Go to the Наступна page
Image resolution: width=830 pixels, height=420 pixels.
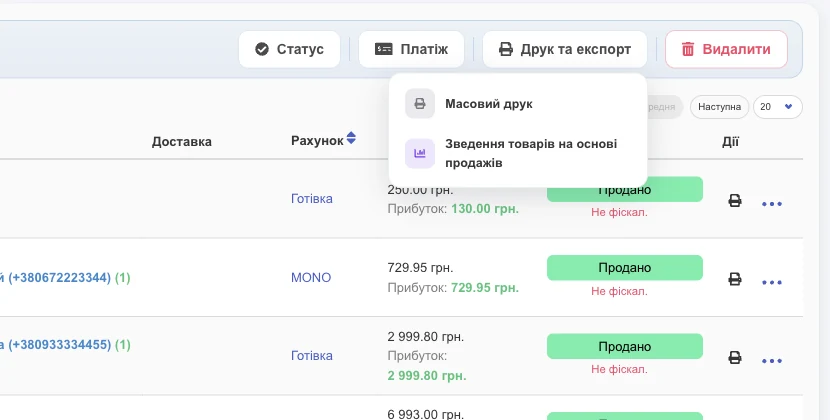pyautogui.click(x=719, y=107)
